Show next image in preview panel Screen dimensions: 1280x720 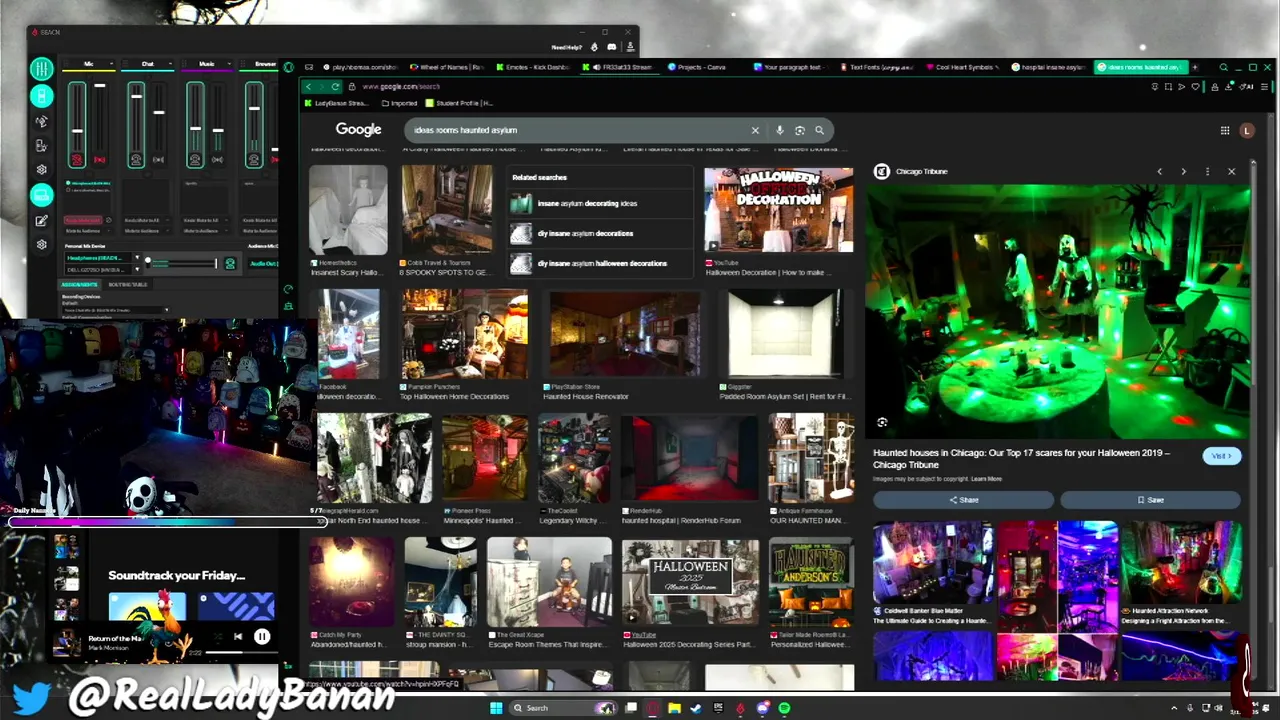click(1183, 172)
